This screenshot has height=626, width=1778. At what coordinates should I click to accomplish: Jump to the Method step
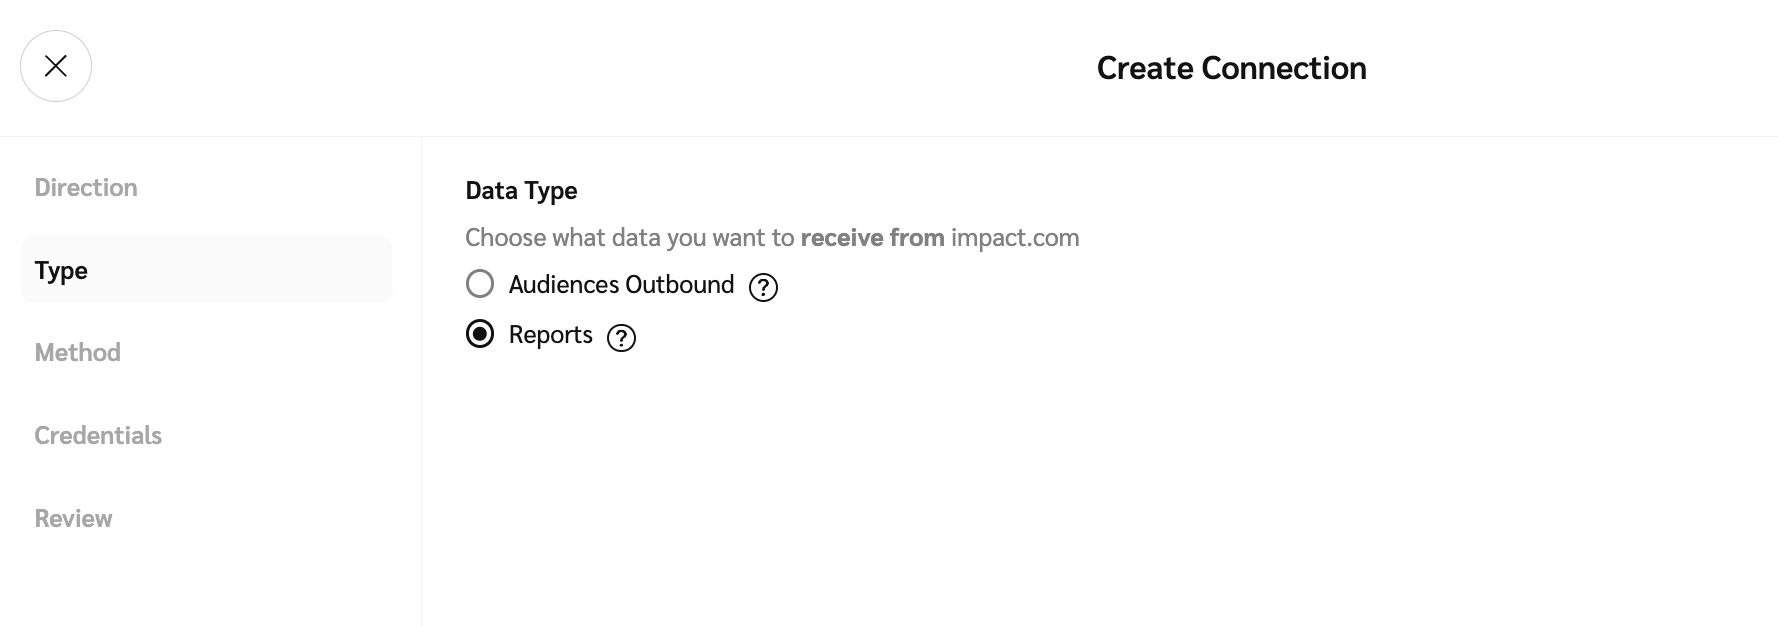(78, 353)
